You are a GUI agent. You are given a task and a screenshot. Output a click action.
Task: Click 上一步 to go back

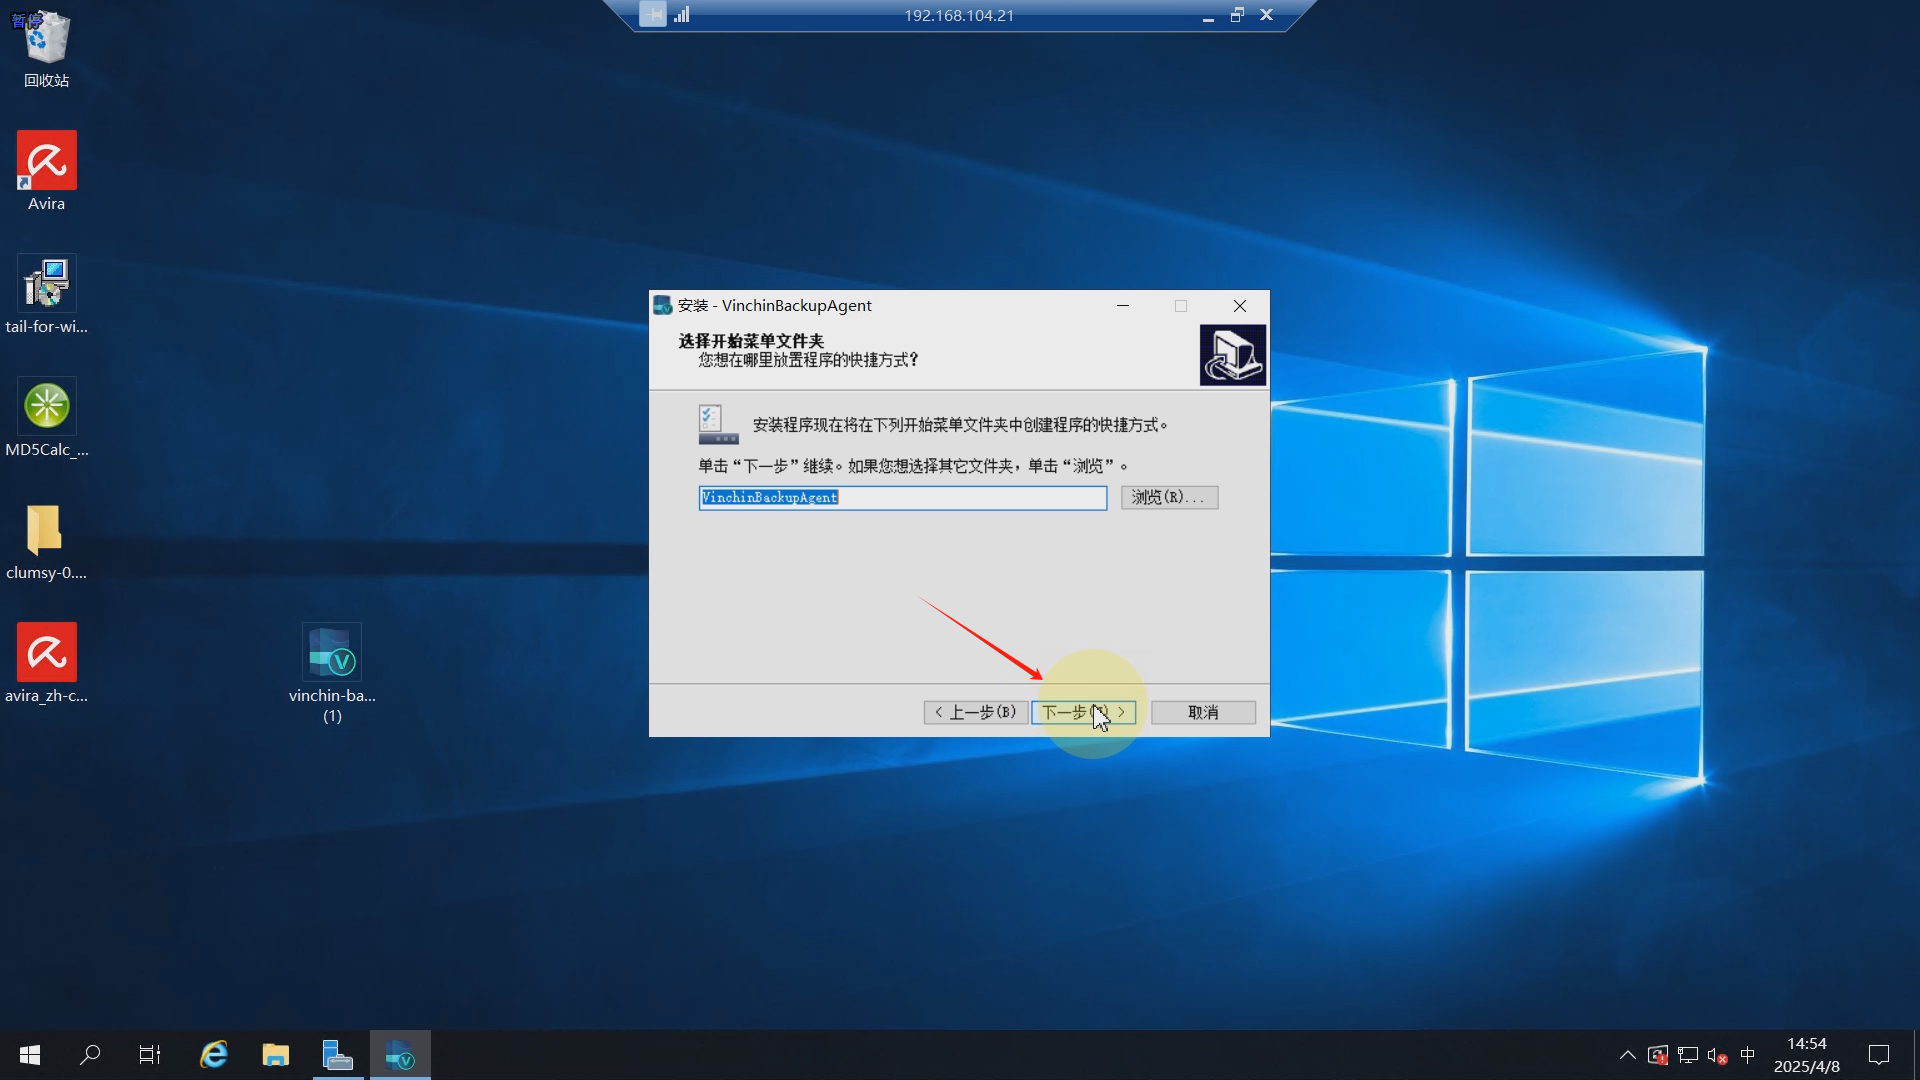pyautogui.click(x=975, y=712)
